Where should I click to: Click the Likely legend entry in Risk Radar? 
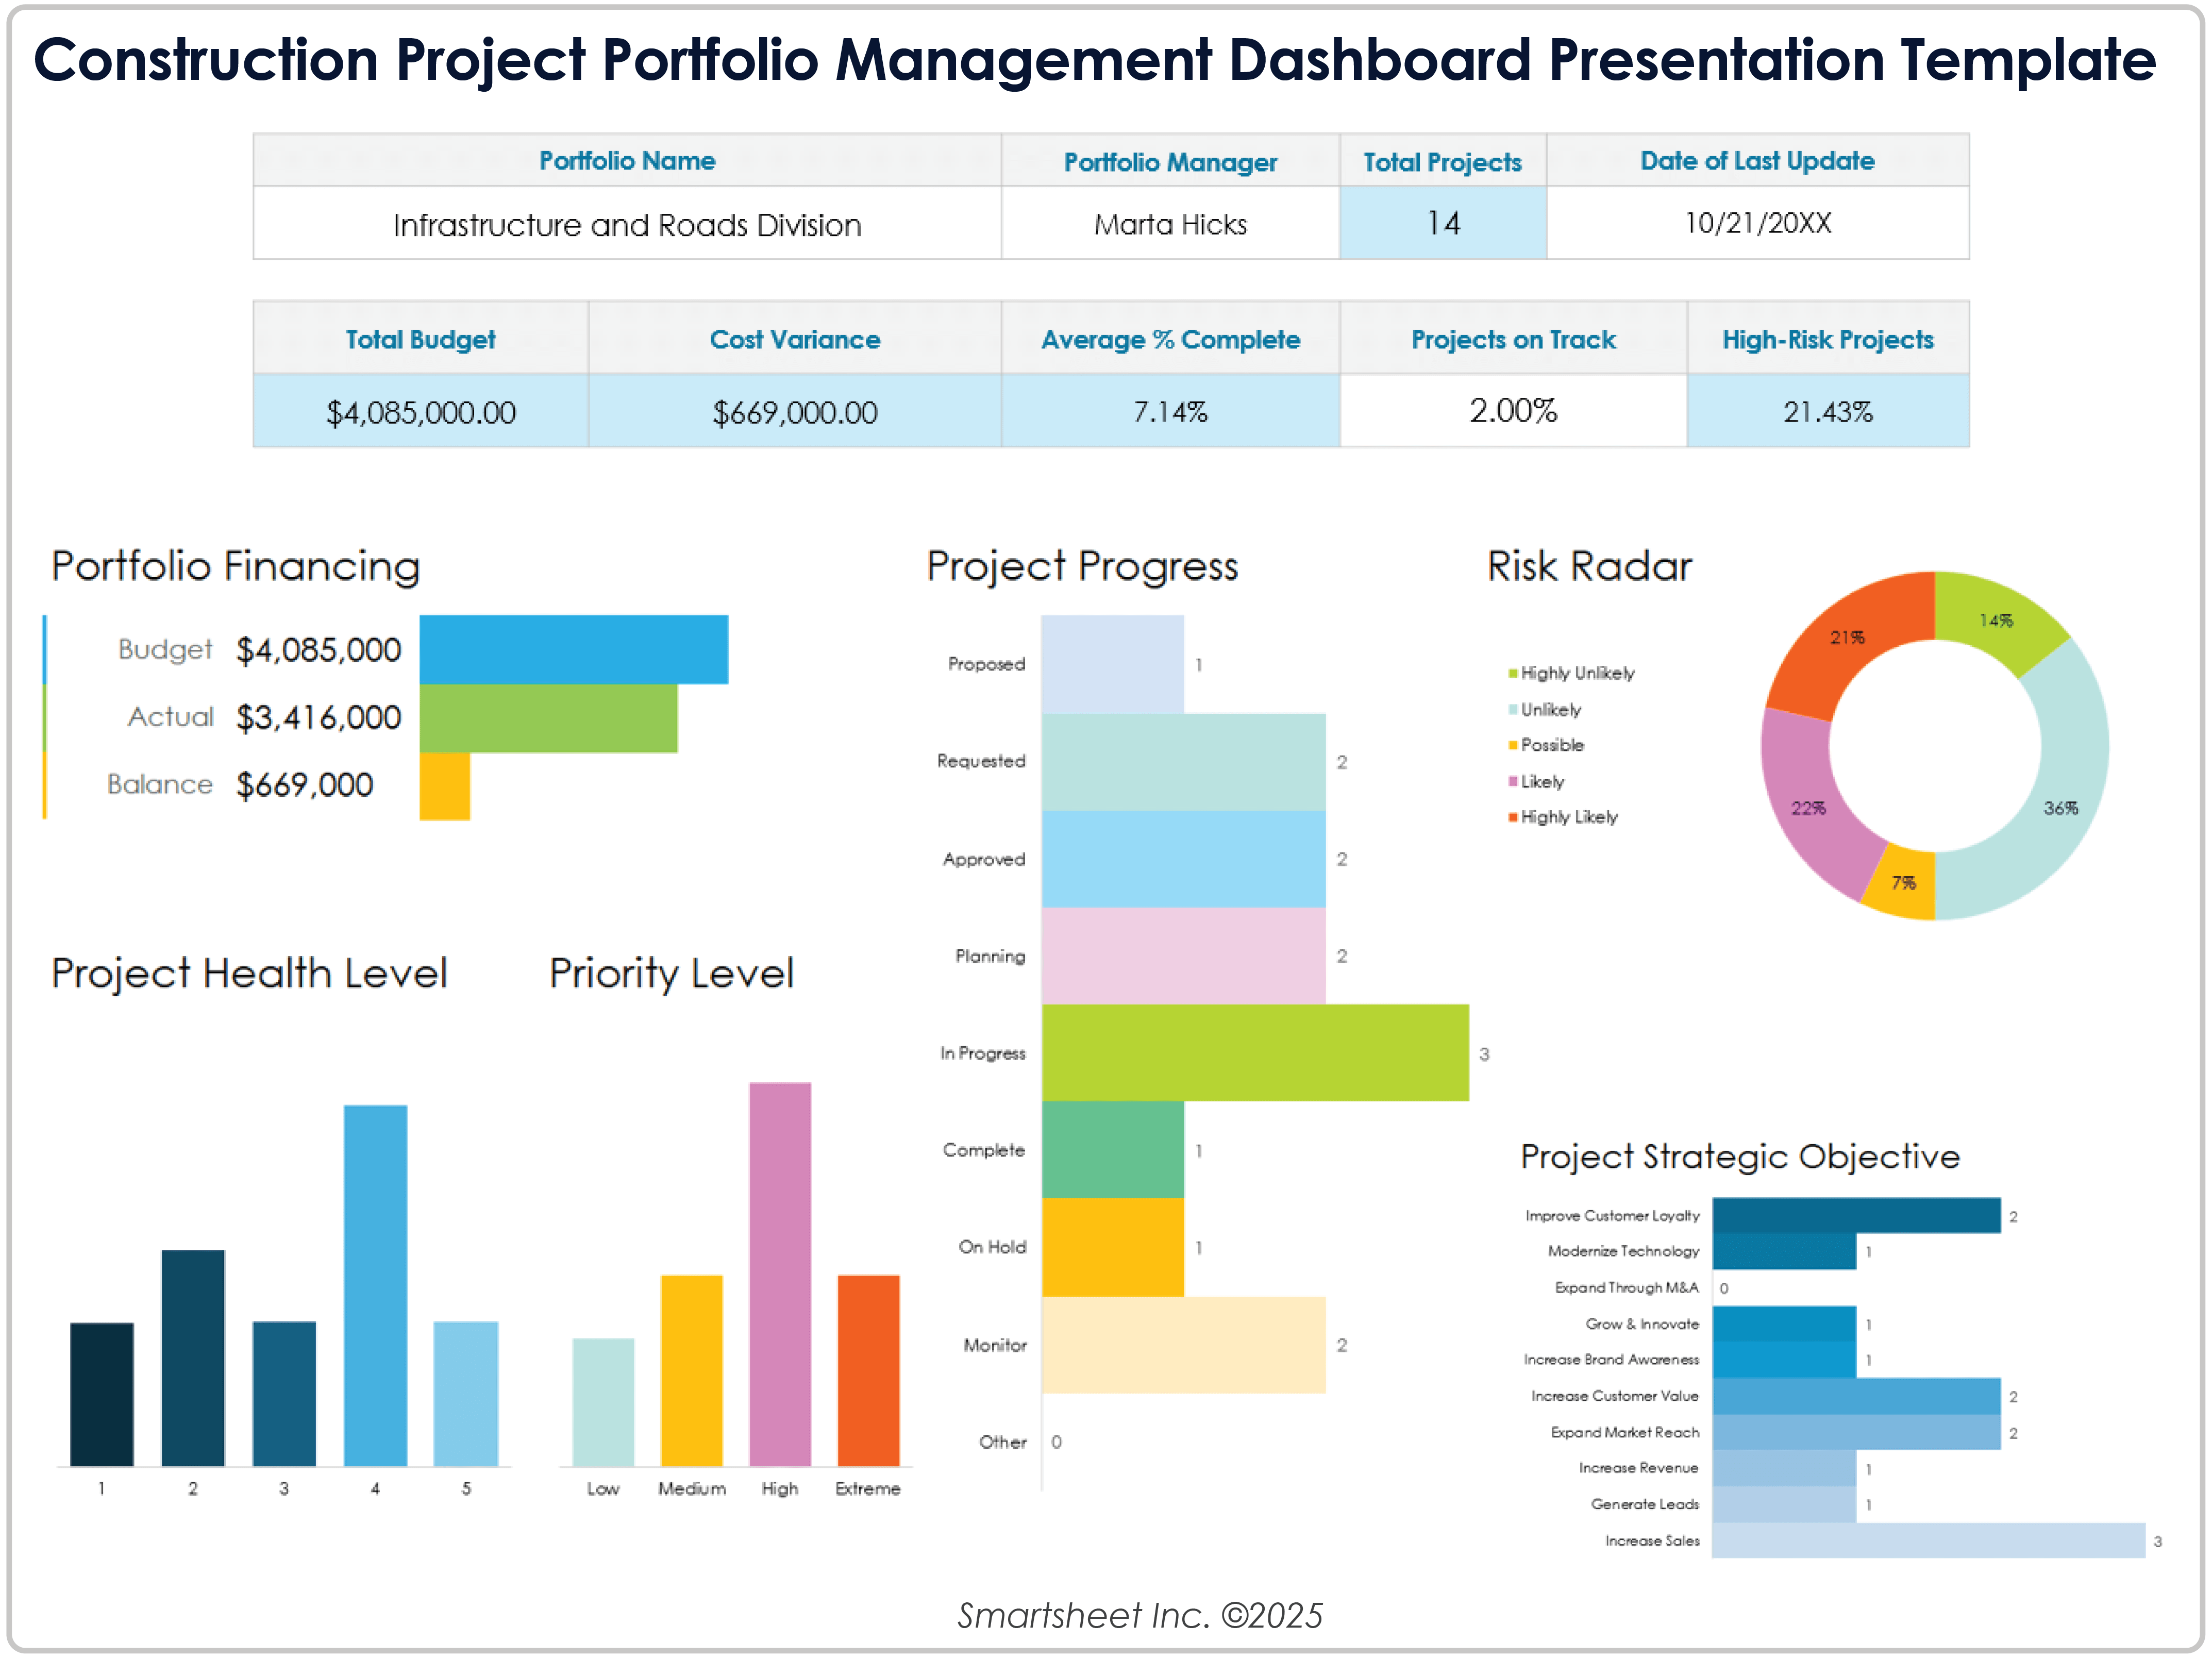(x=1541, y=781)
